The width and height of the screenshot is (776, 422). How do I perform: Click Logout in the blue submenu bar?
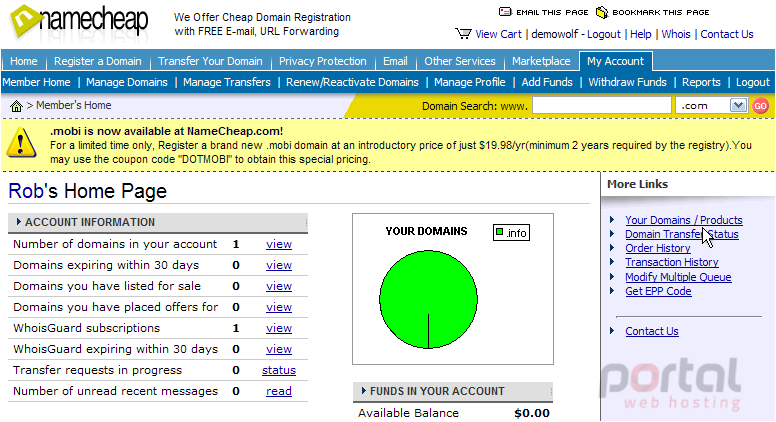[x=753, y=82]
